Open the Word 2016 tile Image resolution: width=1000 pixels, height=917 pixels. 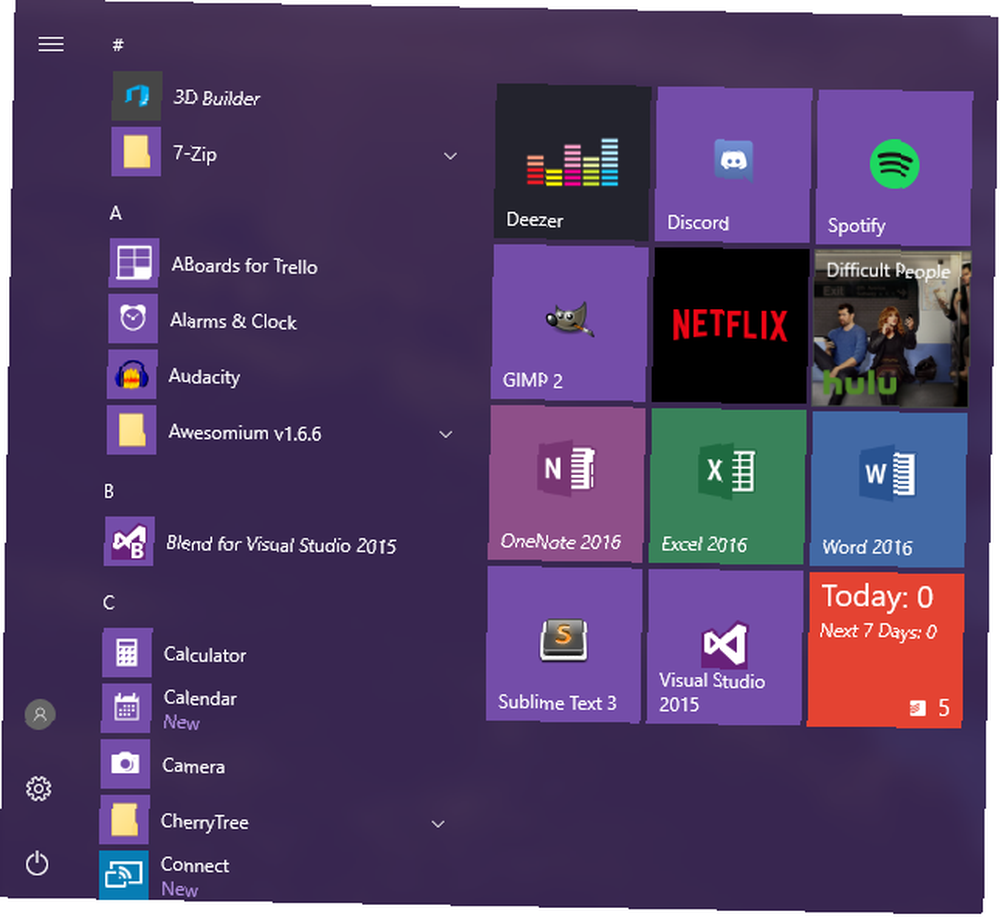tap(888, 489)
